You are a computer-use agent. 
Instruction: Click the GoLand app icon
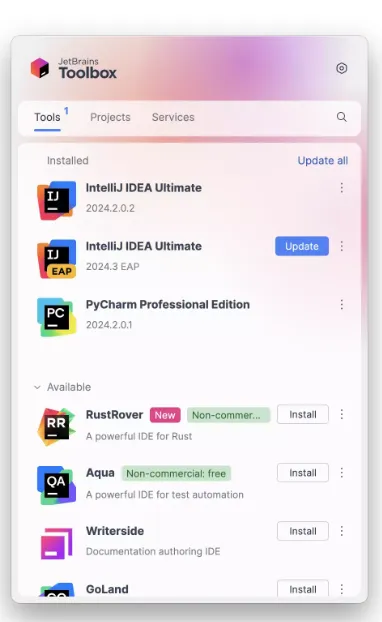56,590
